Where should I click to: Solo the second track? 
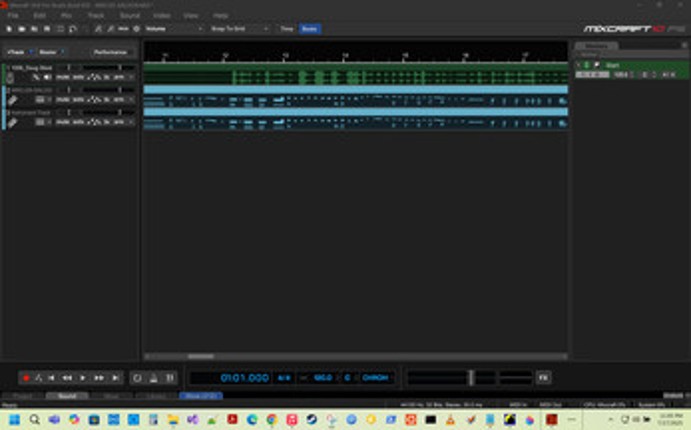tap(78, 100)
